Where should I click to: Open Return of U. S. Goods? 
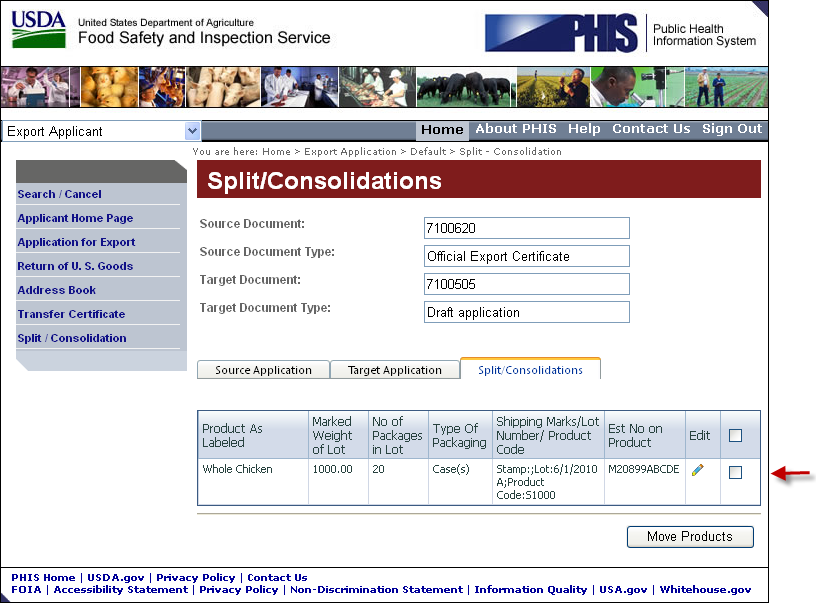point(75,266)
